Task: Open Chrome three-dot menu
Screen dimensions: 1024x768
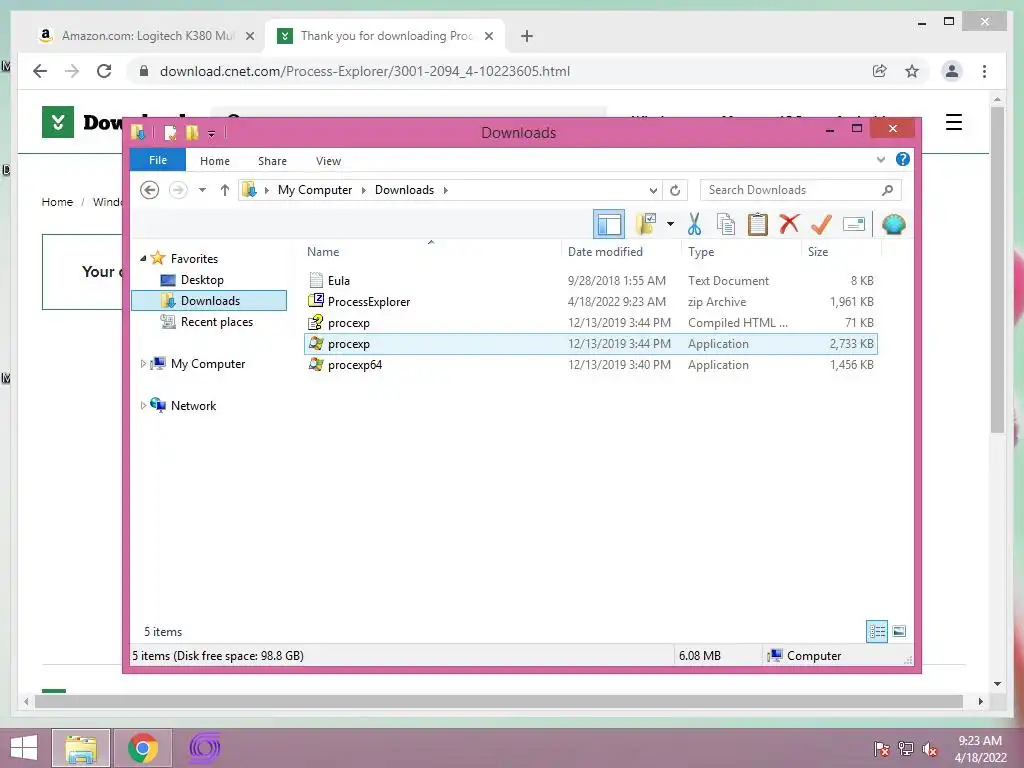Action: coord(984,71)
